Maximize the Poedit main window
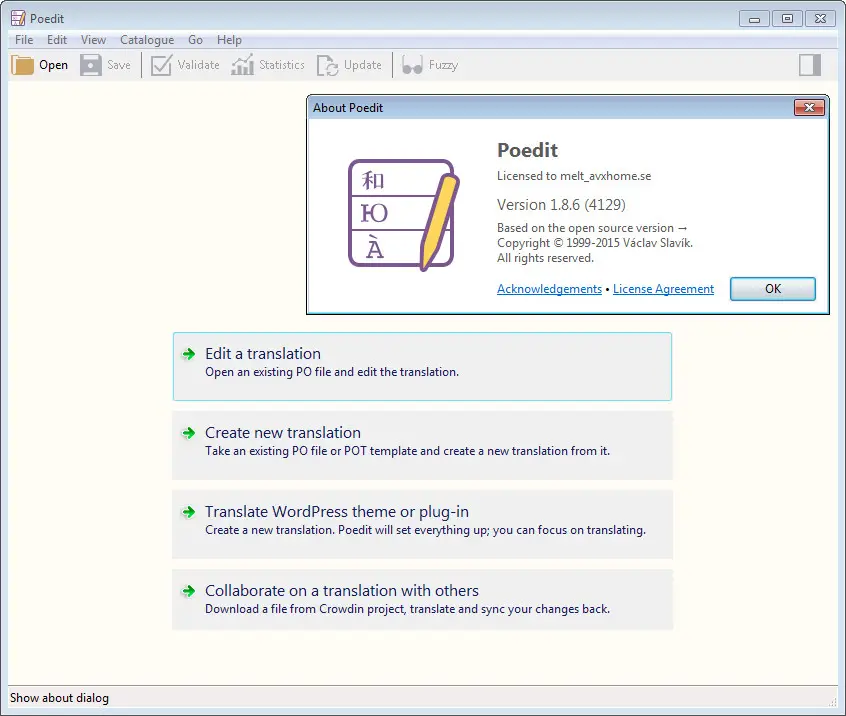Viewport: 846px width, 716px height. click(787, 19)
